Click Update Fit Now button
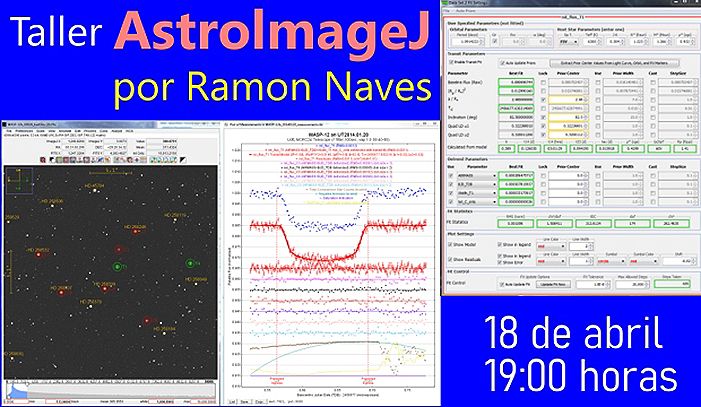 553,284
